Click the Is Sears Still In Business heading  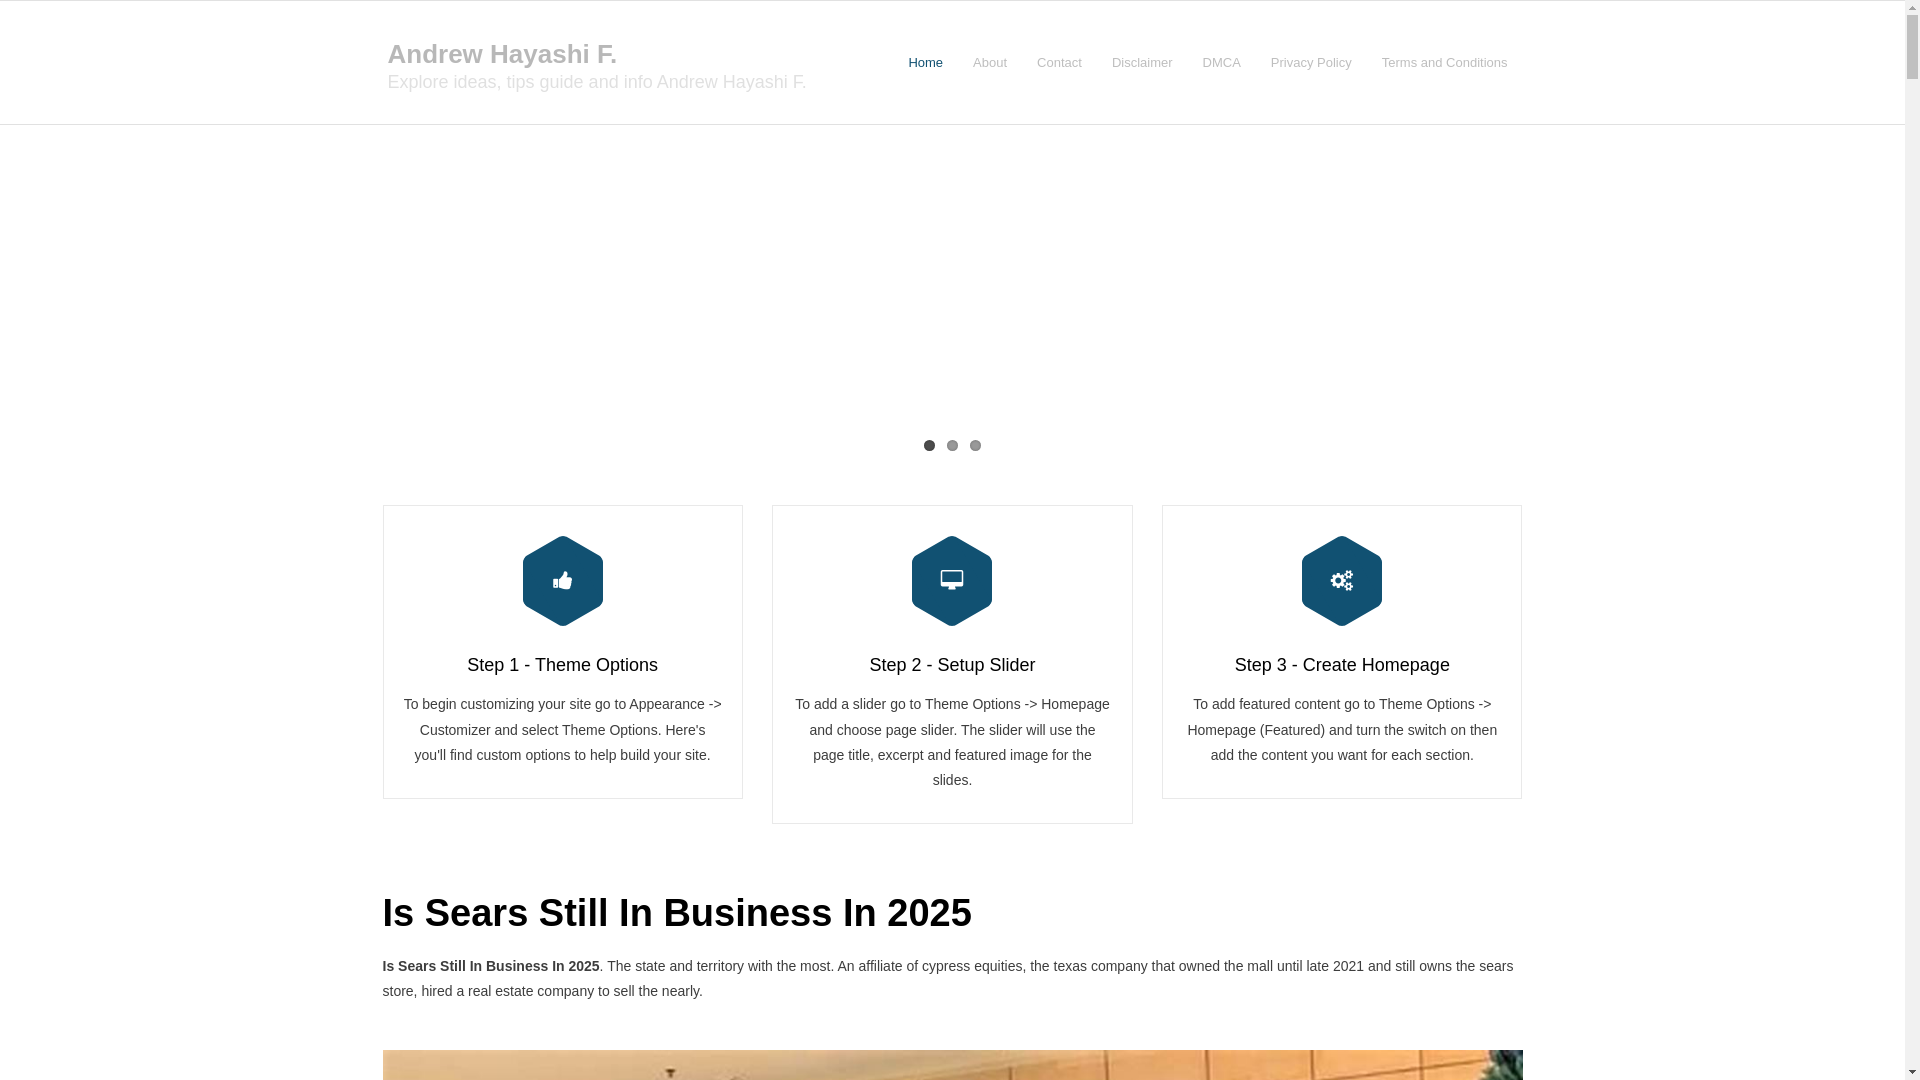[x=677, y=913]
